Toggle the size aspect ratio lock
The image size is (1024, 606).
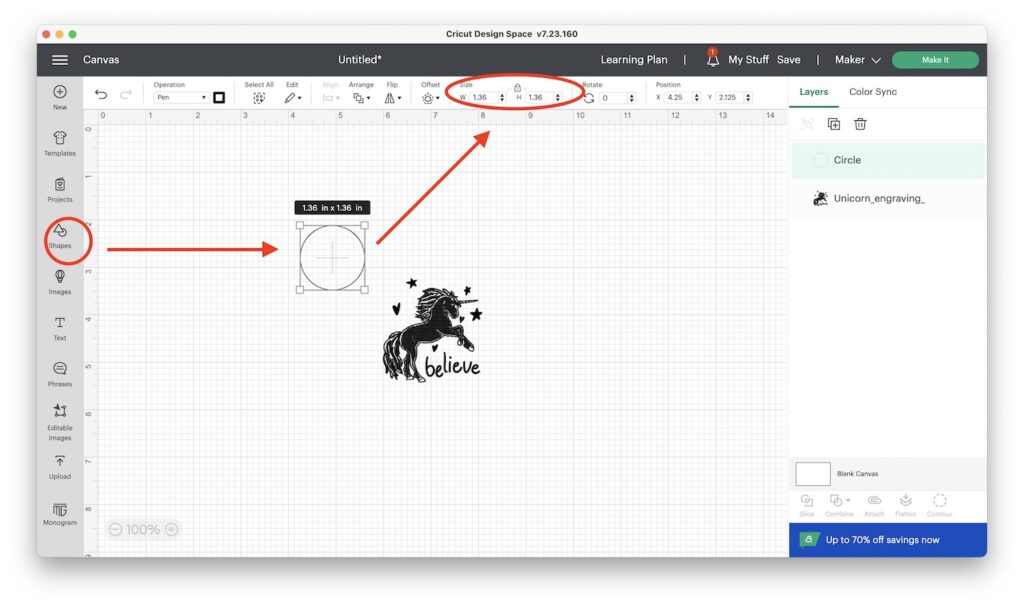517,88
